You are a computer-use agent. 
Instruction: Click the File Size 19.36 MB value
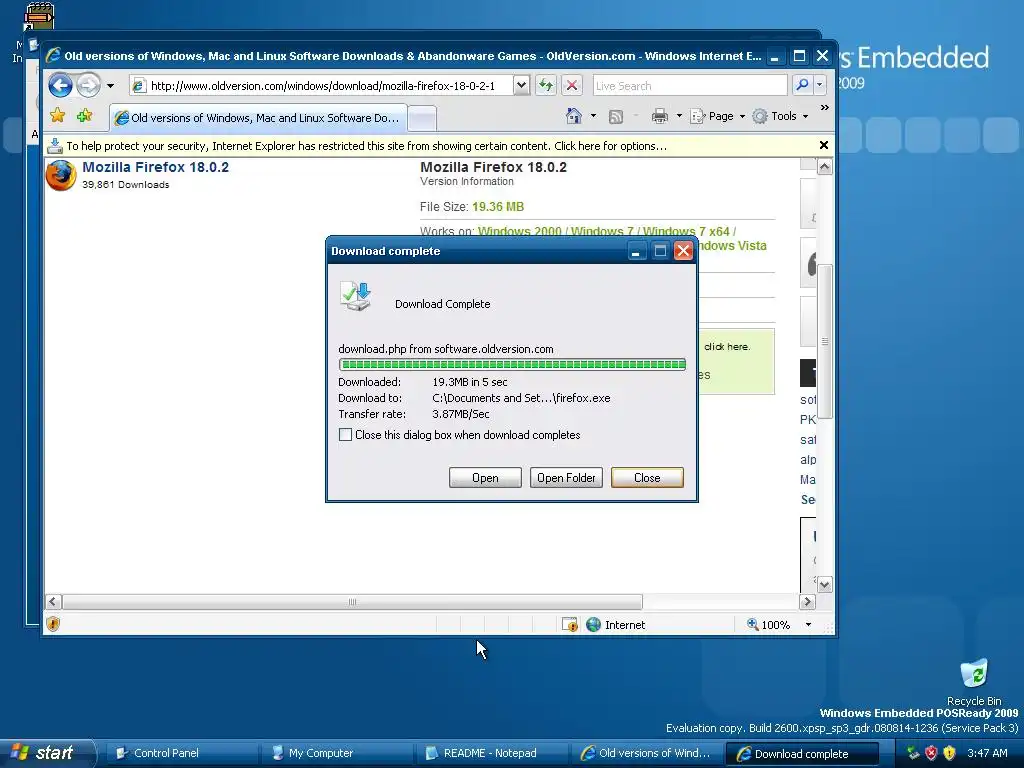498,207
